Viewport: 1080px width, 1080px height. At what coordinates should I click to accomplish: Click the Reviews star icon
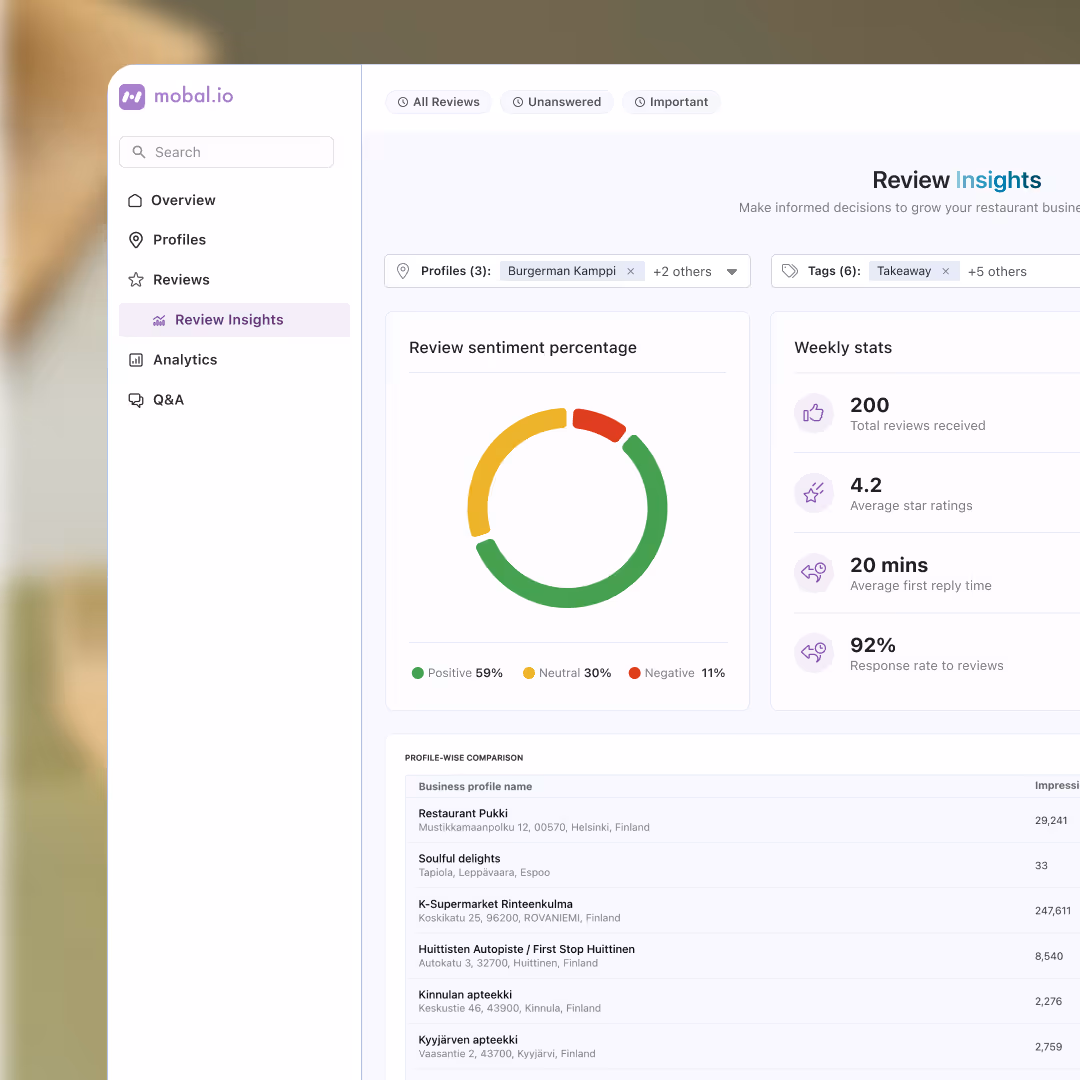[x=136, y=280]
